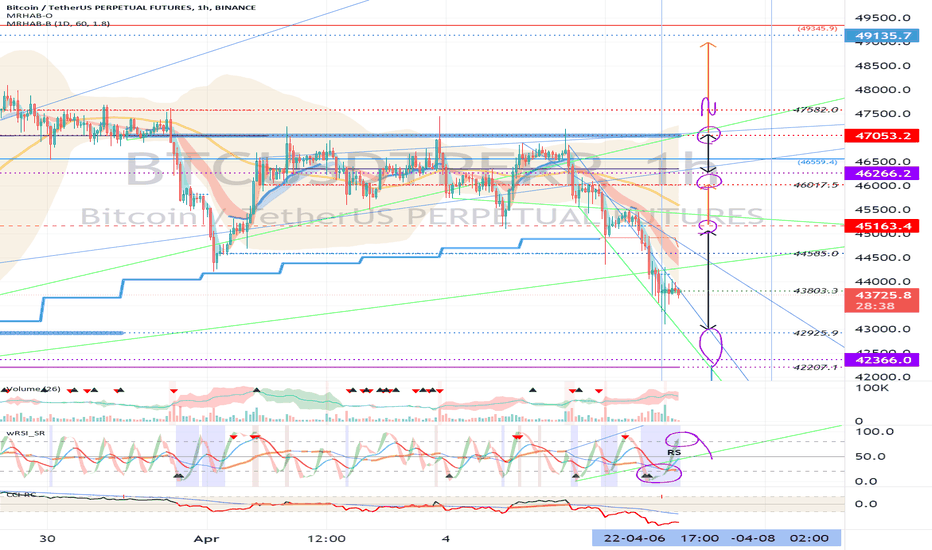Click 50.0 on the wRSI scale
The width and height of the screenshot is (932, 550).
click(x=870, y=457)
